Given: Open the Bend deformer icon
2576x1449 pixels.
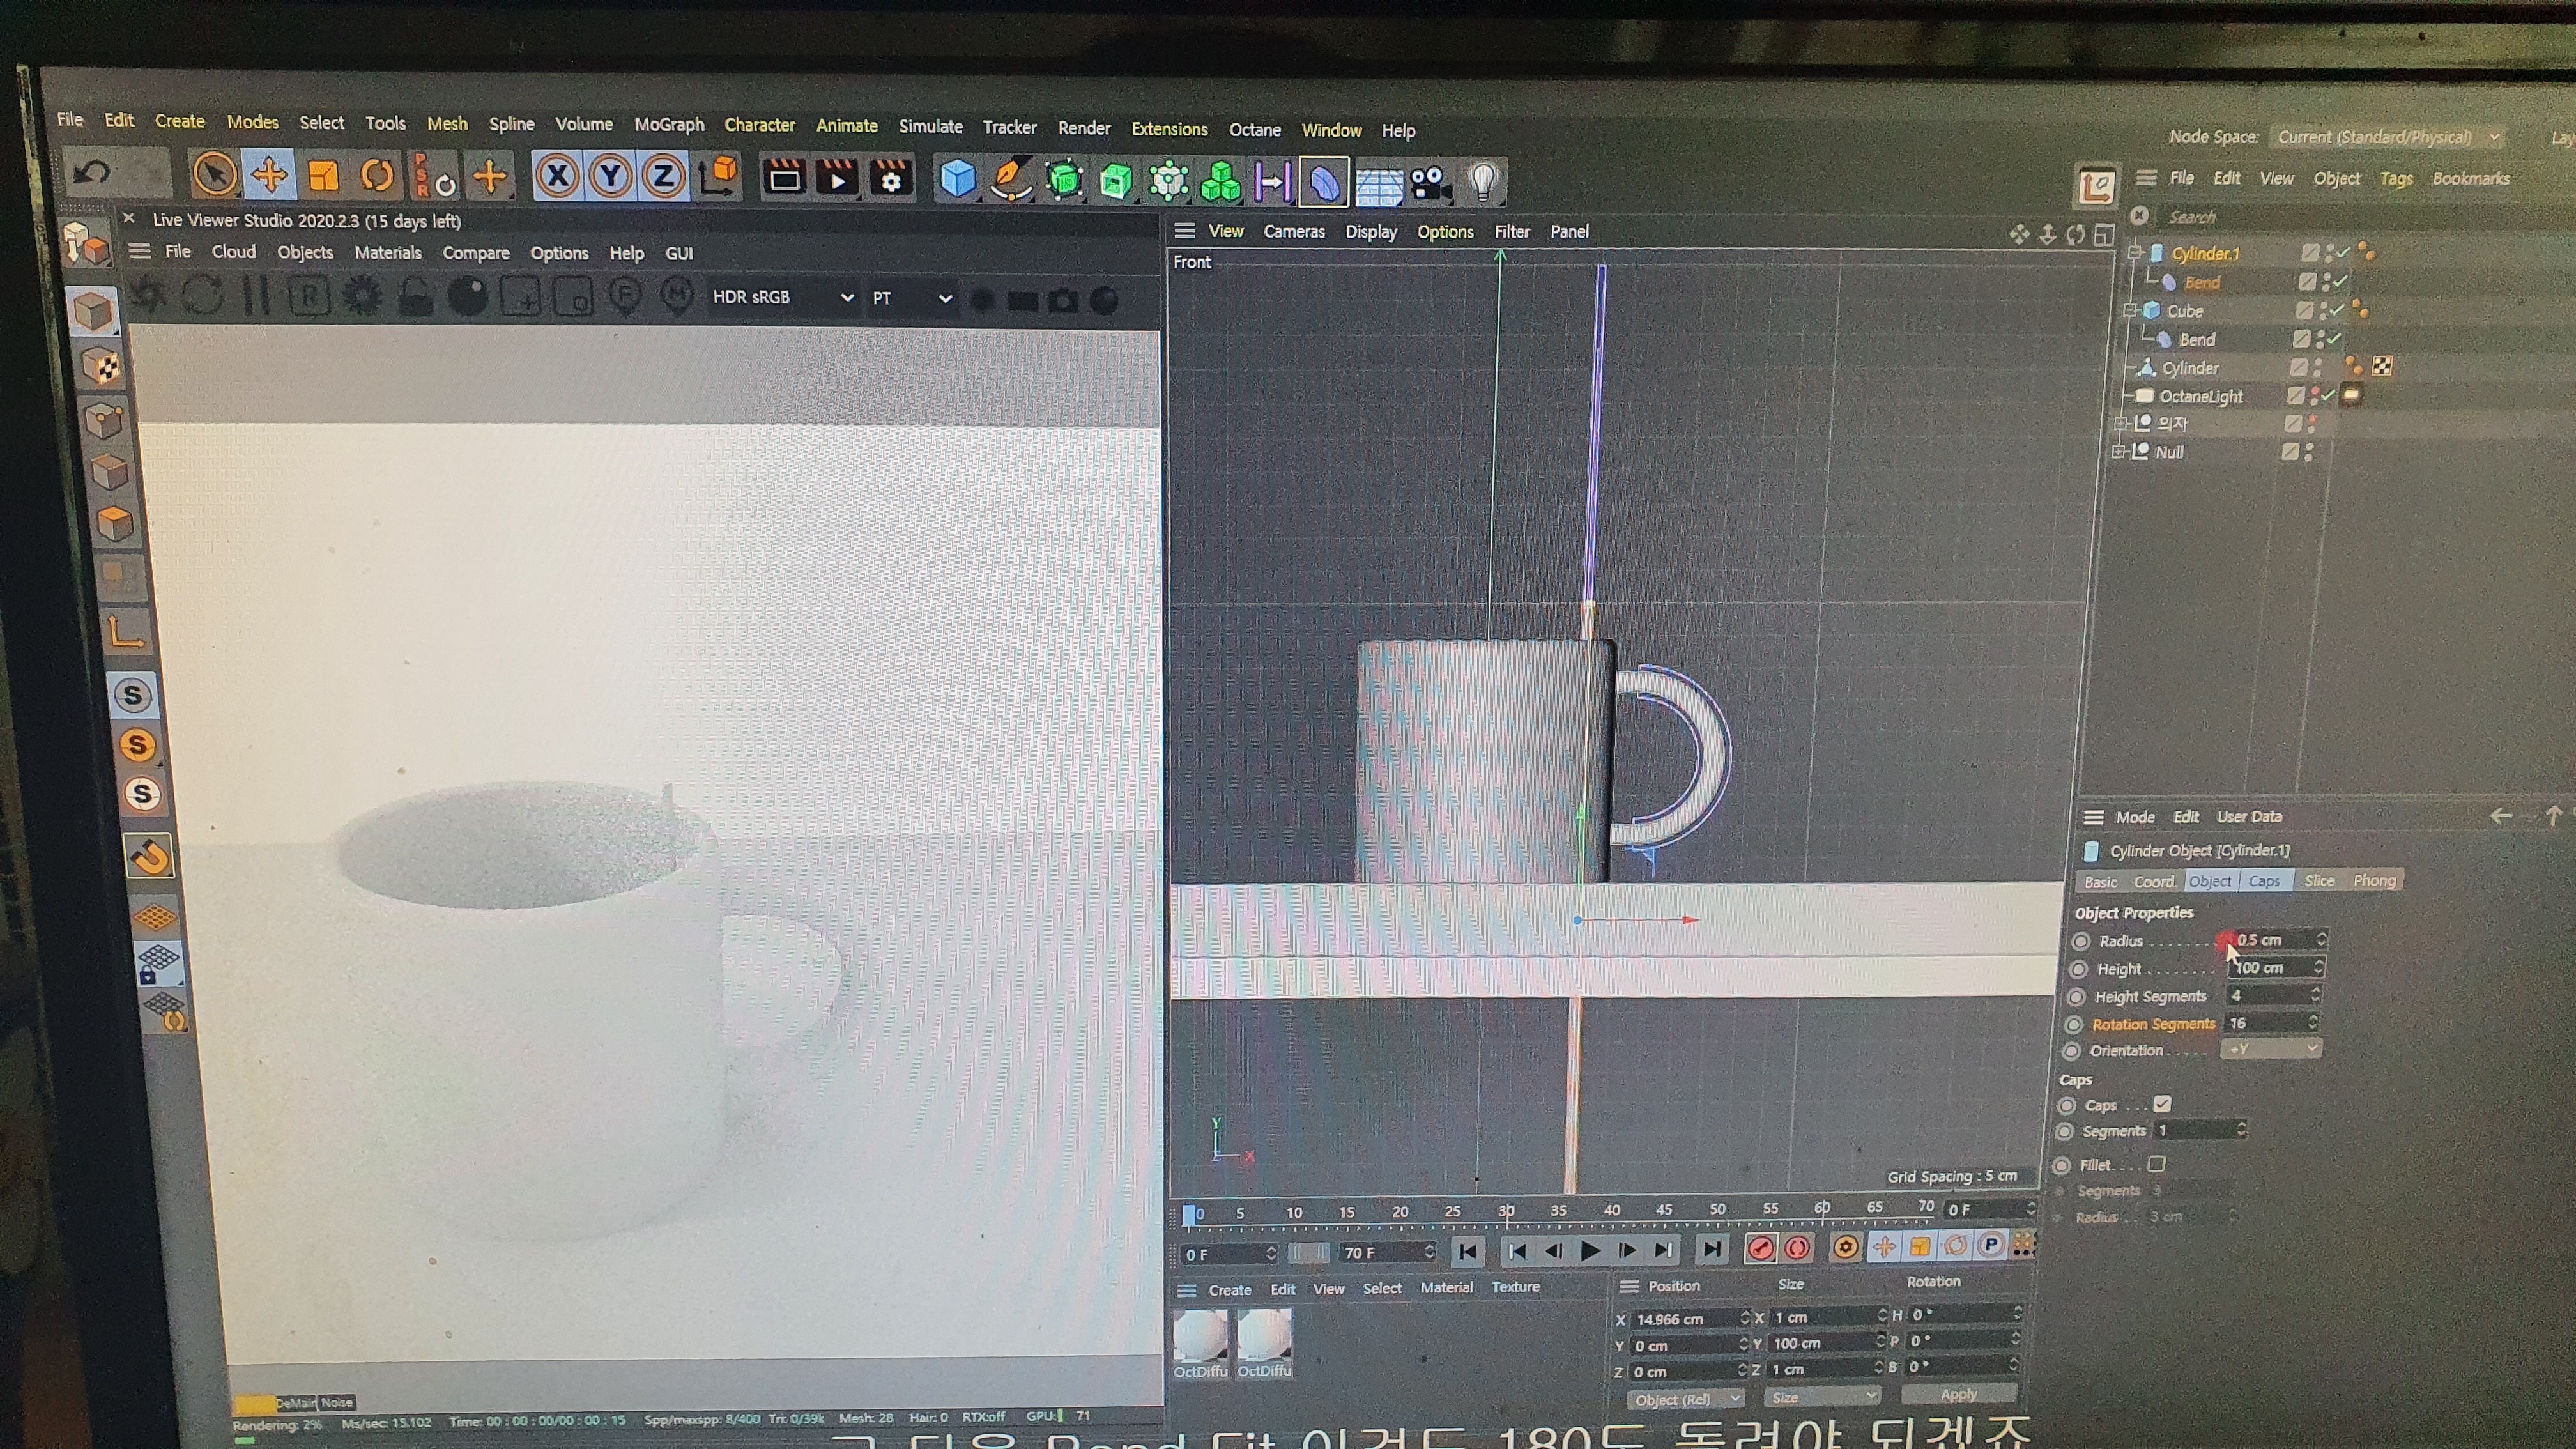Looking at the screenshot, I should pyautogui.click(x=1324, y=183).
